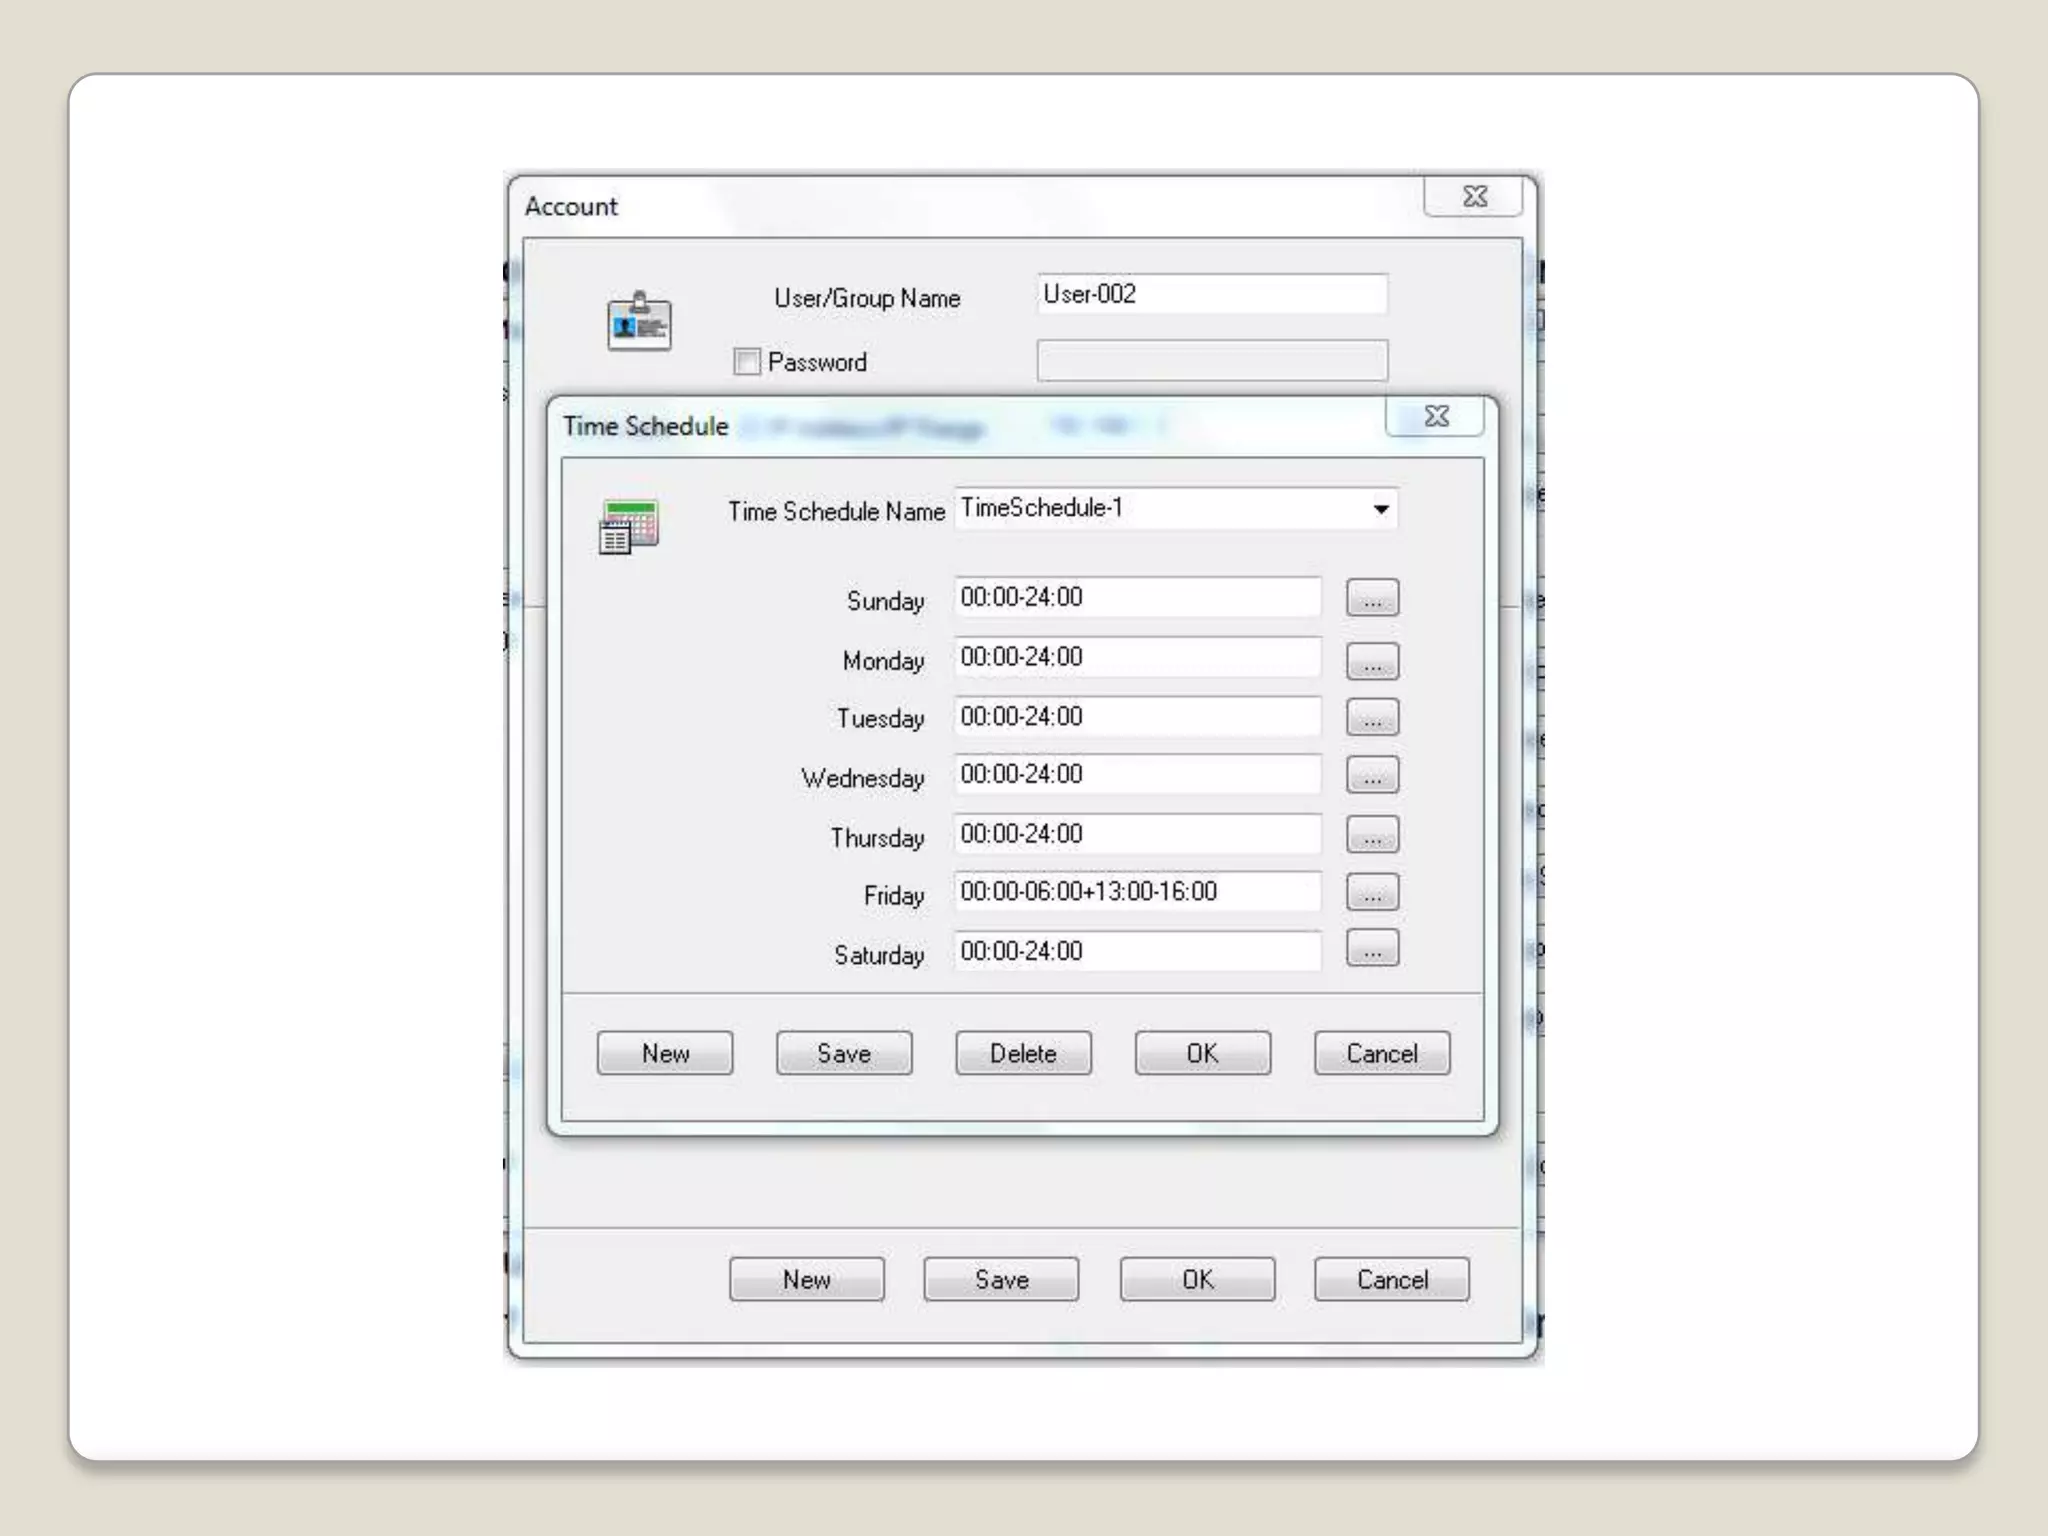Open Saturday time range browse button
Image resolution: width=2048 pixels, height=1536 pixels.
1372,949
